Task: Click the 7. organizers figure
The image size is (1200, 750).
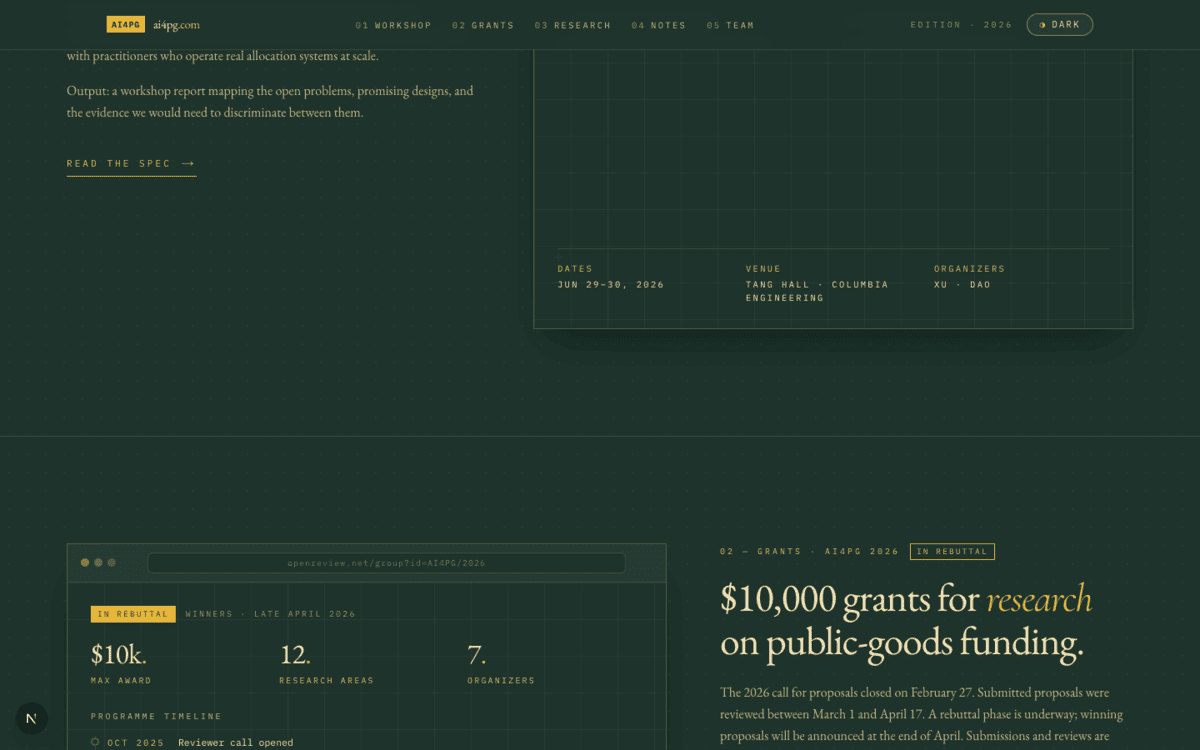Action: [477, 655]
